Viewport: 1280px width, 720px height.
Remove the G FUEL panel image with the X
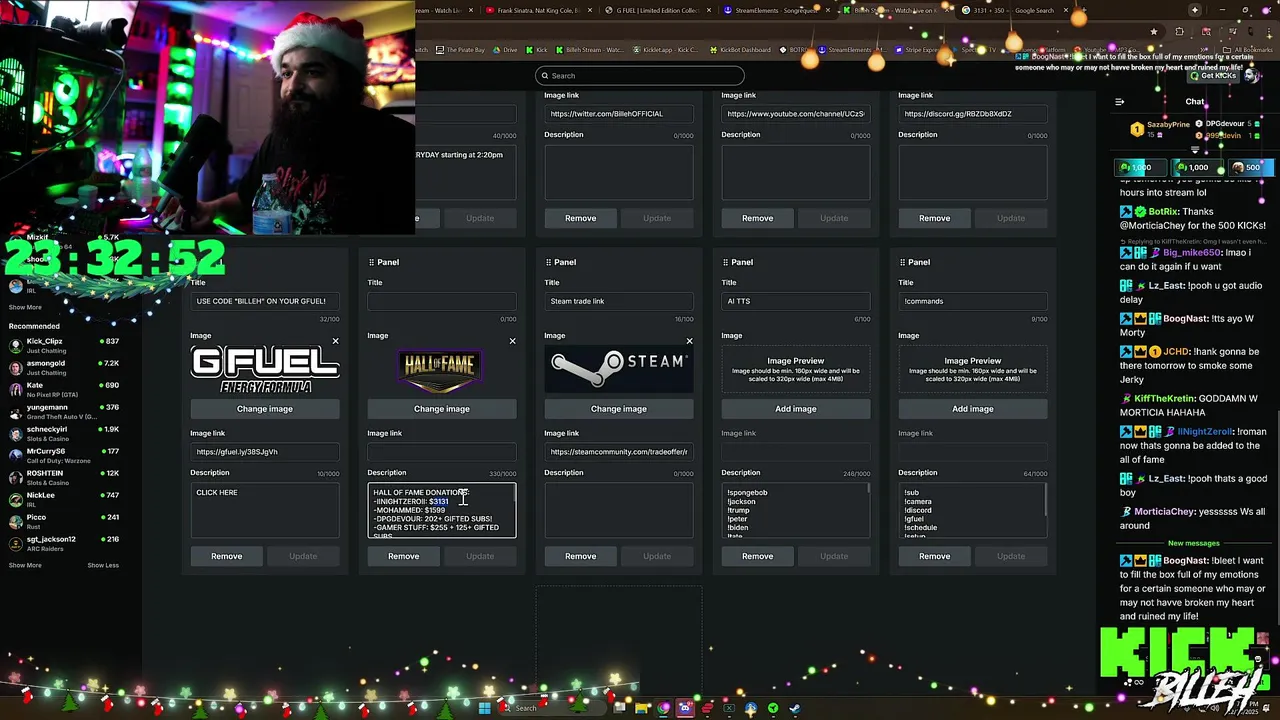click(335, 341)
